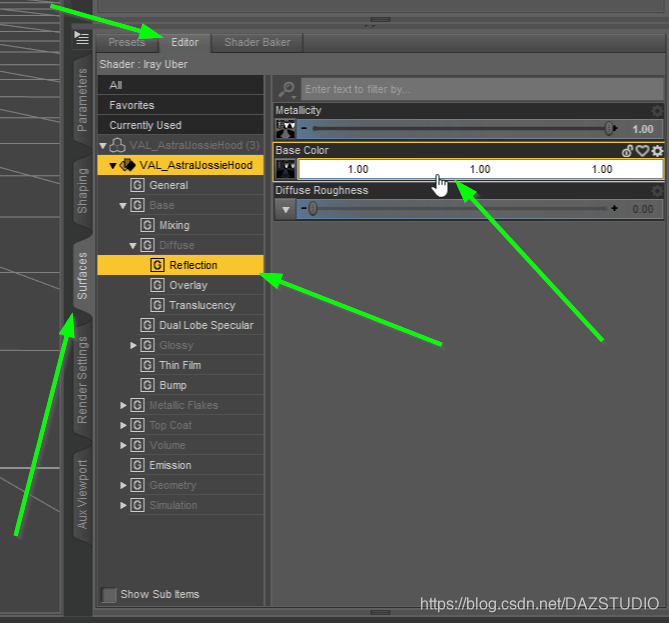Click the VAL_AstraJossieHood (3) object icon

pos(117,146)
